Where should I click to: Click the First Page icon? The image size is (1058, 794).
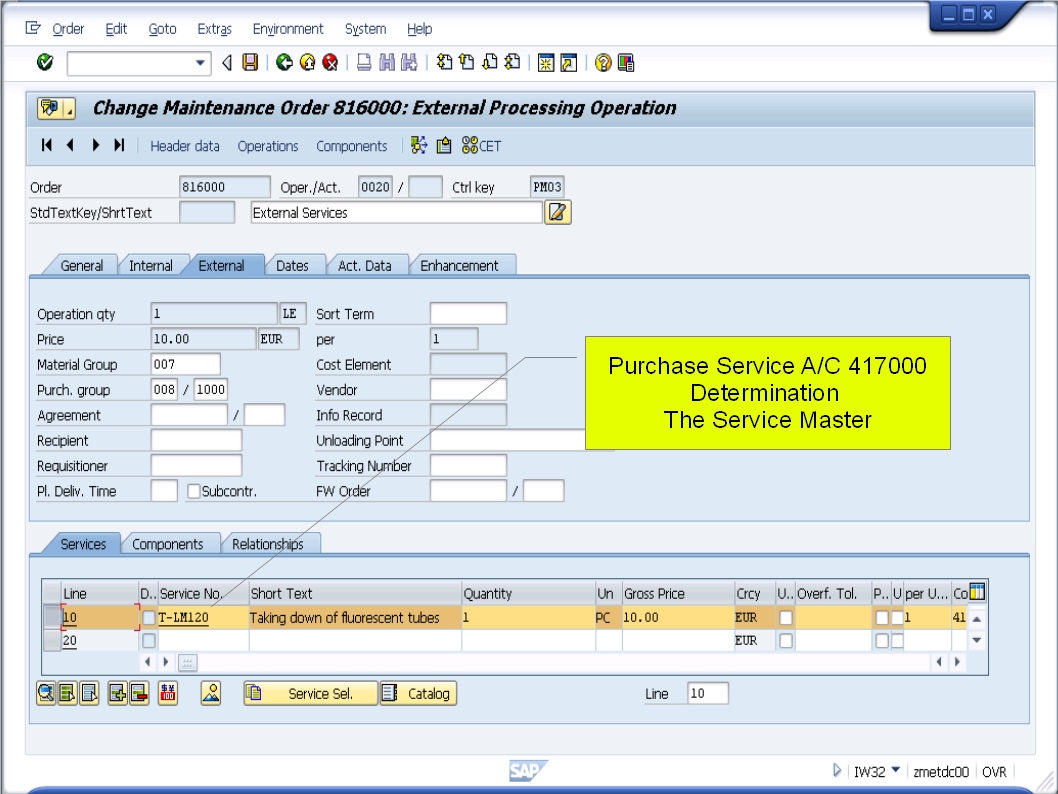click(x=443, y=63)
